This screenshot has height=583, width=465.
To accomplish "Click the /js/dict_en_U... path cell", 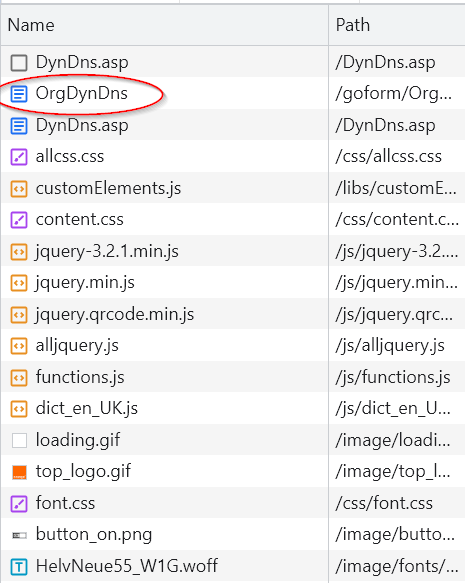I will (397, 409).
